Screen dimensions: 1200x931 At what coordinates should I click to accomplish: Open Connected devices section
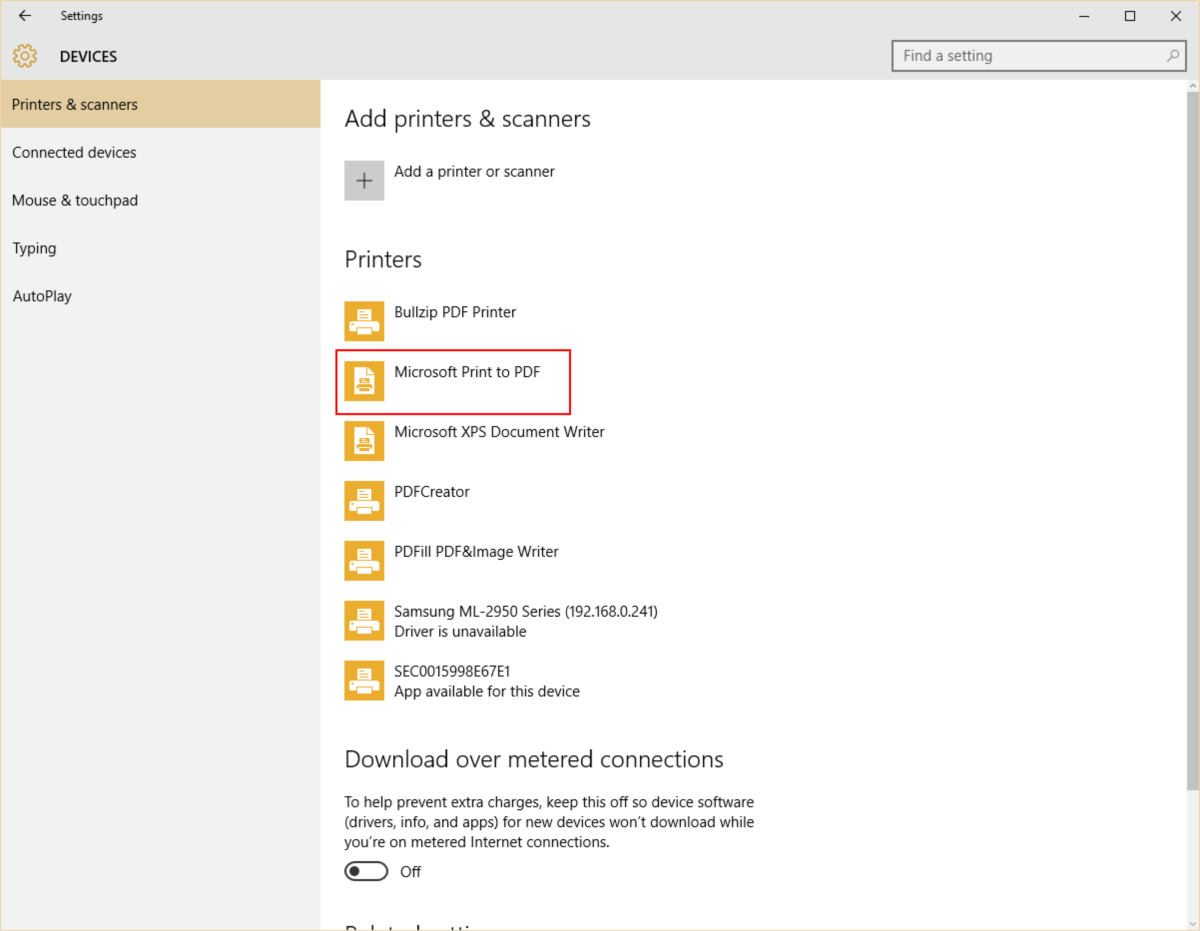click(160, 152)
